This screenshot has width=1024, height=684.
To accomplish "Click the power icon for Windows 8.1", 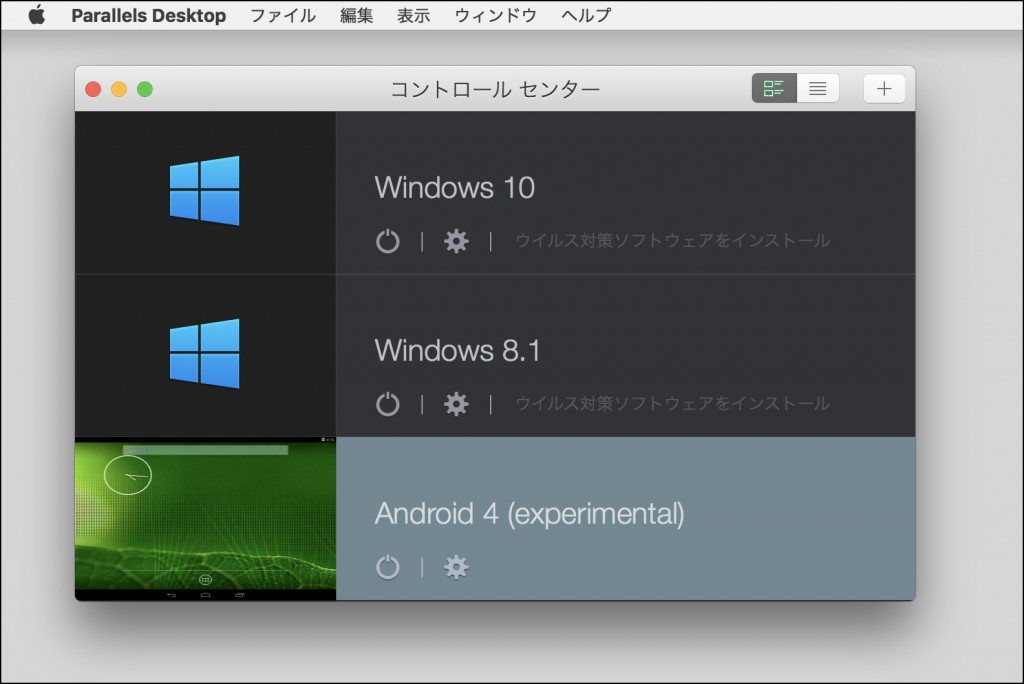I will pos(387,404).
